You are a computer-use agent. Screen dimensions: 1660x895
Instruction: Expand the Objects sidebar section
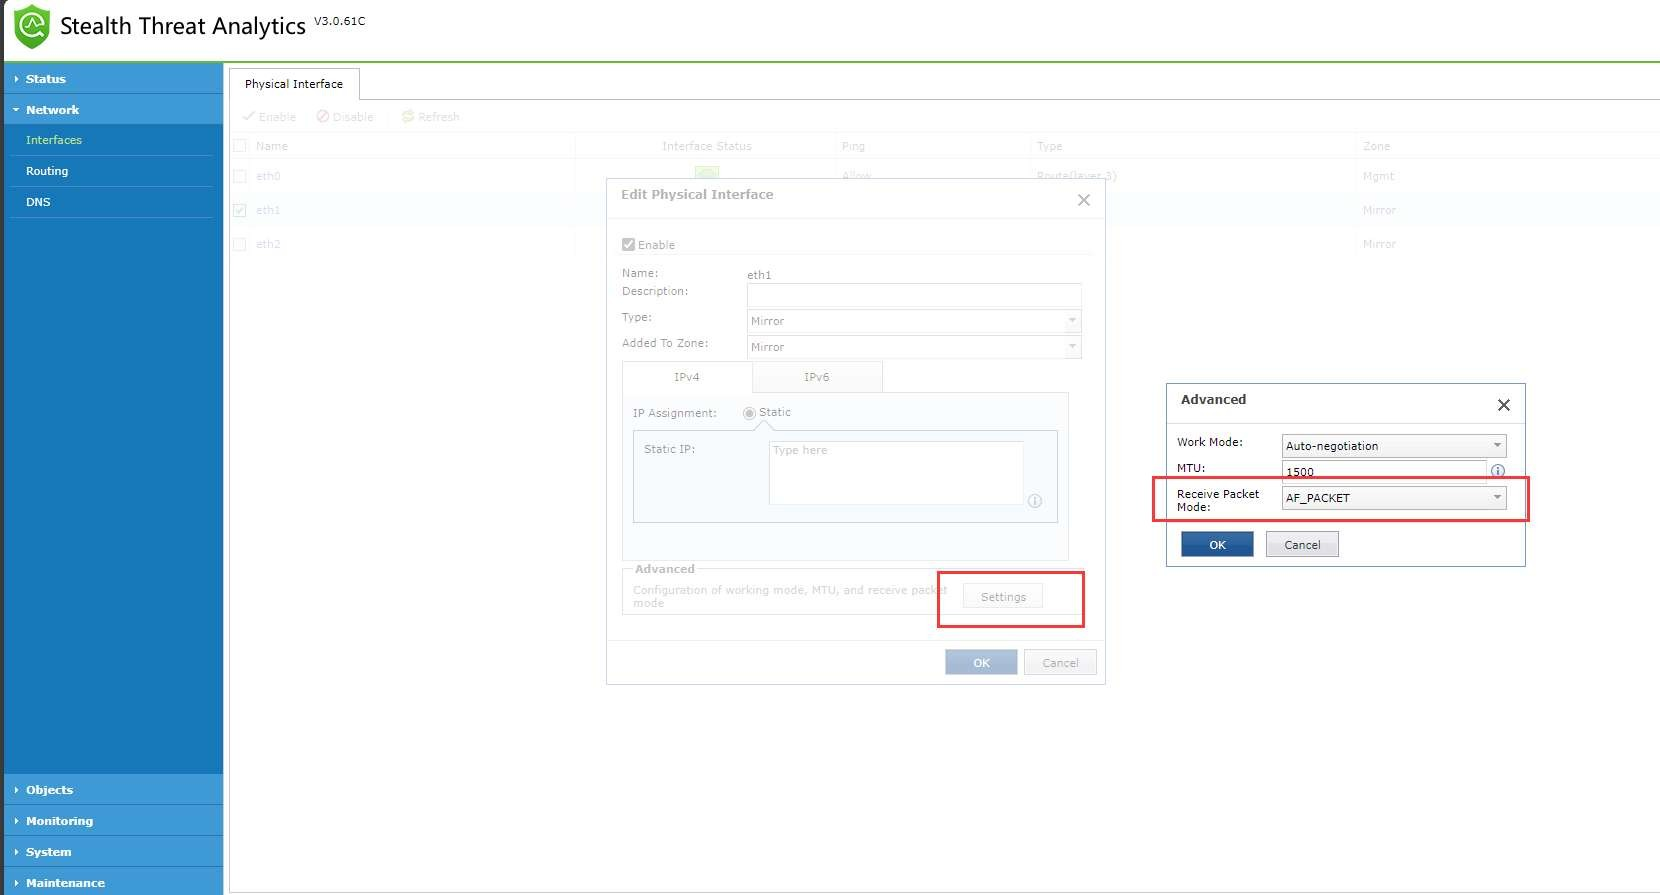(113, 790)
